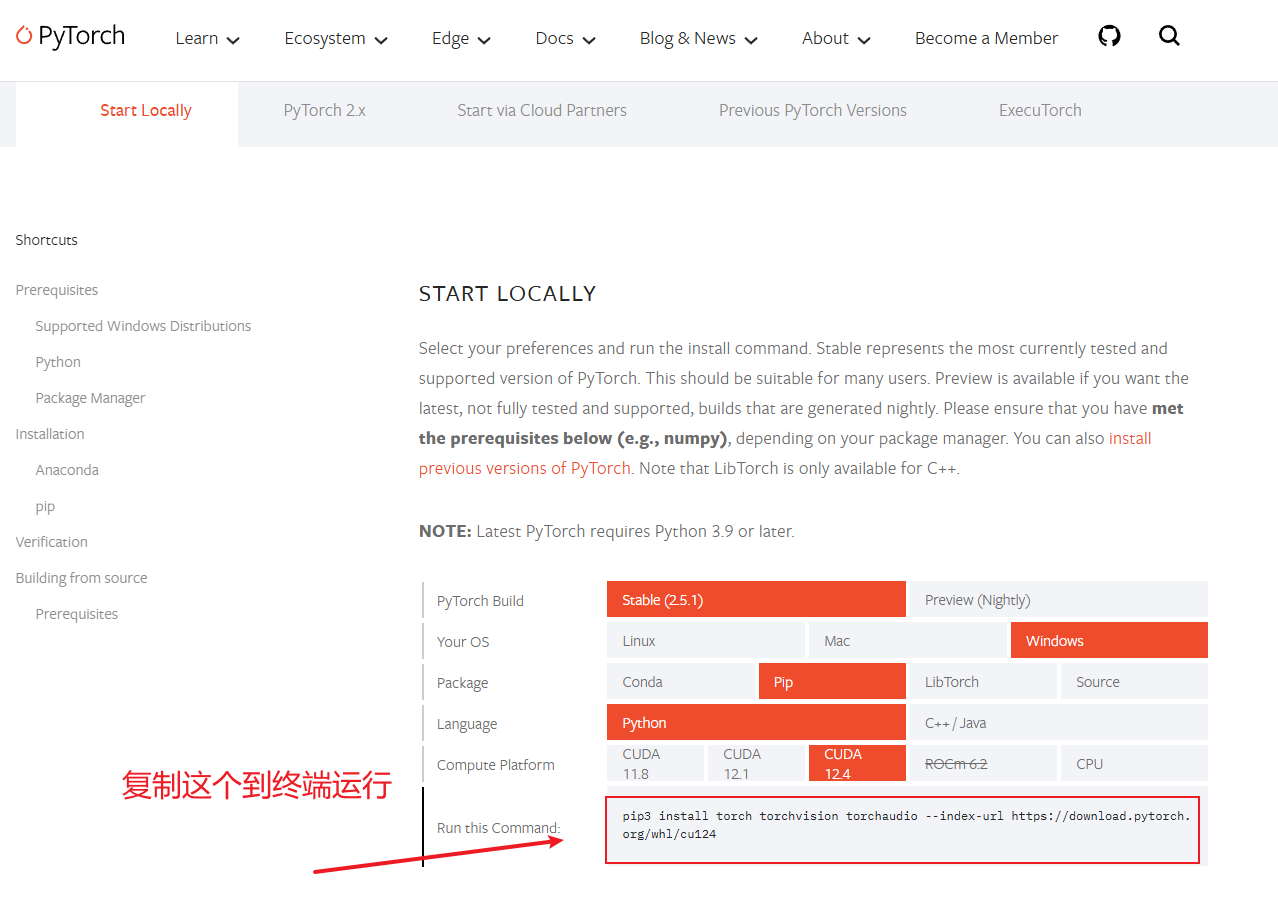
Task: Jump to the Python shortcut
Action: 58,362
